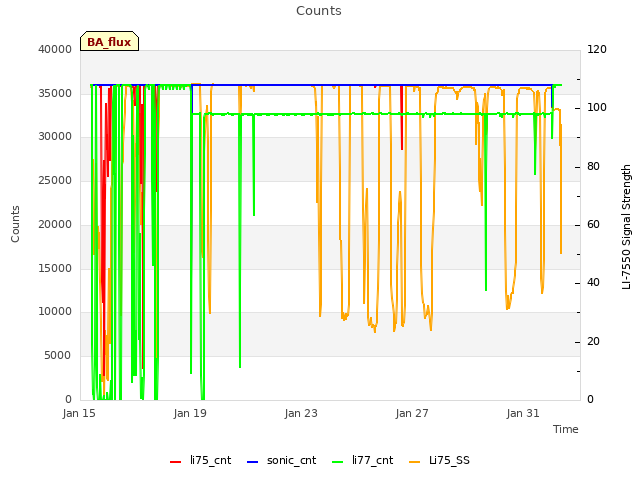Click the blue sonic_cnt legend swatch
Viewport: 640px width, 480px height.
click(x=253, y=462)
